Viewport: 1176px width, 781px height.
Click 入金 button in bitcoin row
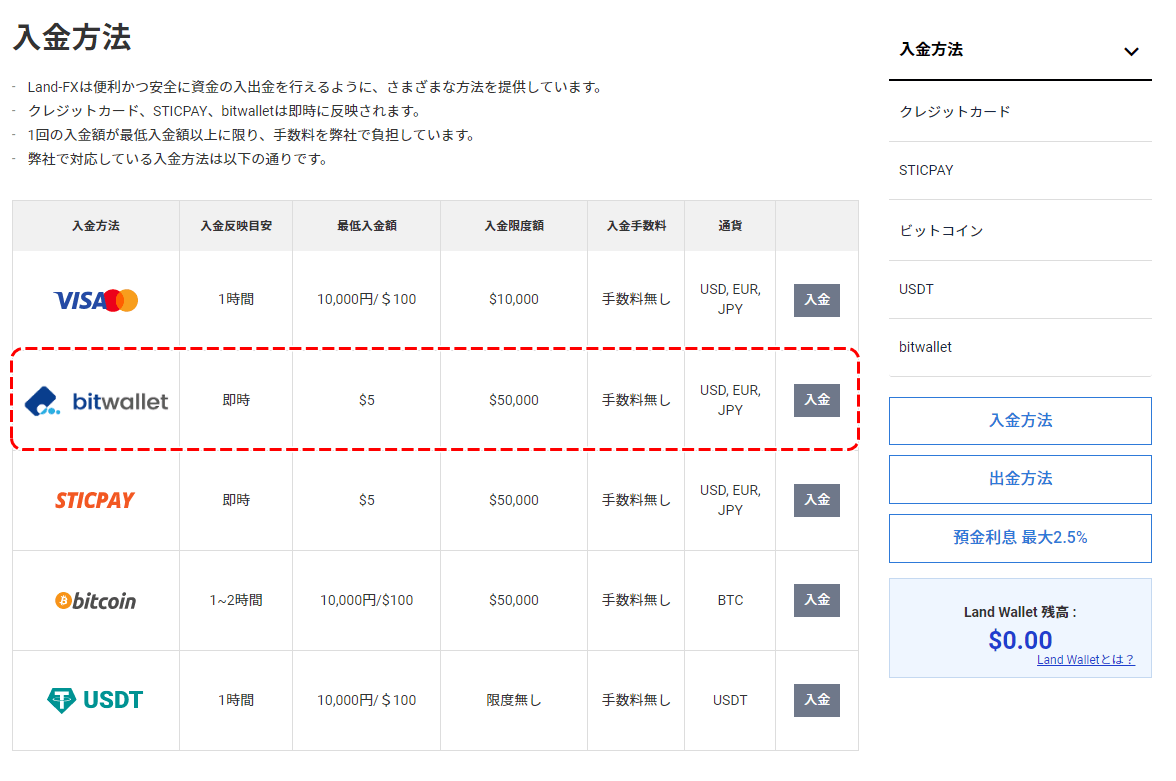coord(817,600)
